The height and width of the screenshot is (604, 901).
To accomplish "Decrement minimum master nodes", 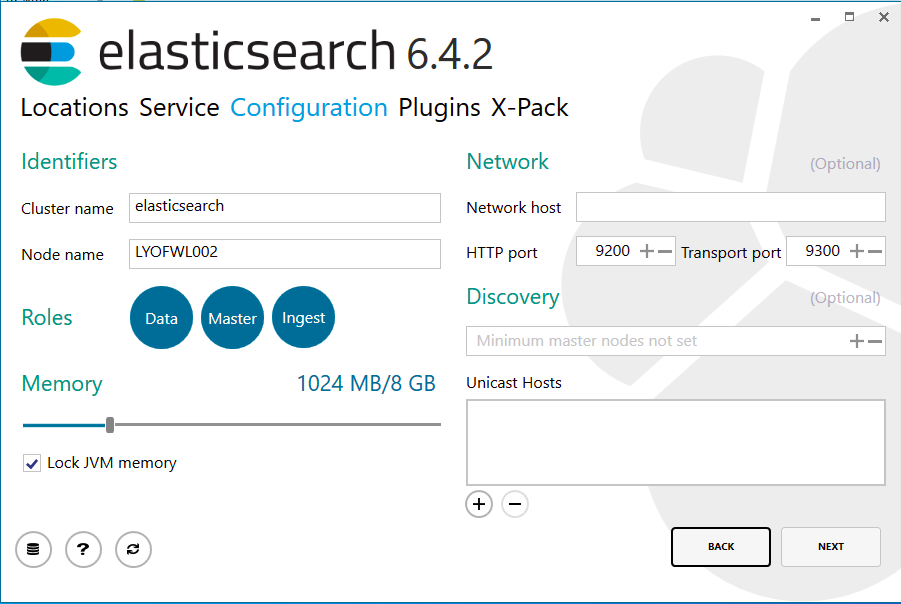I will pyautogui.click(x=875, y=341).
